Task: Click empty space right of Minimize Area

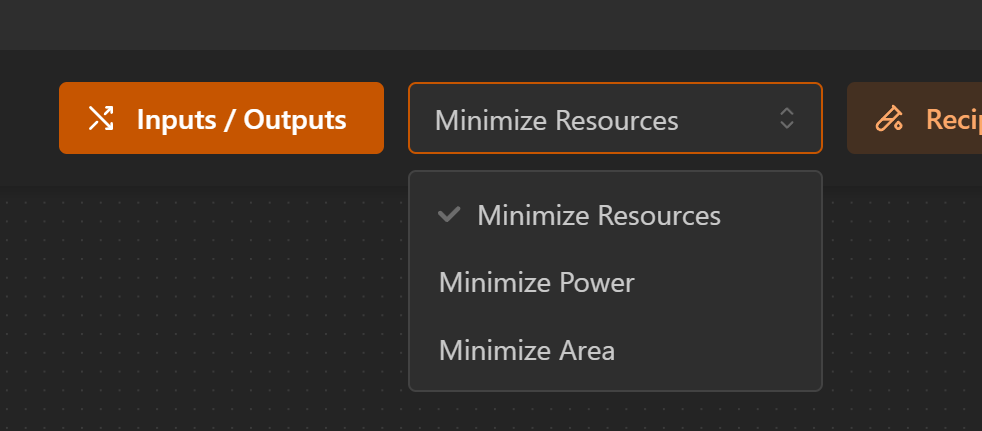Action: [x=720, y=351]
